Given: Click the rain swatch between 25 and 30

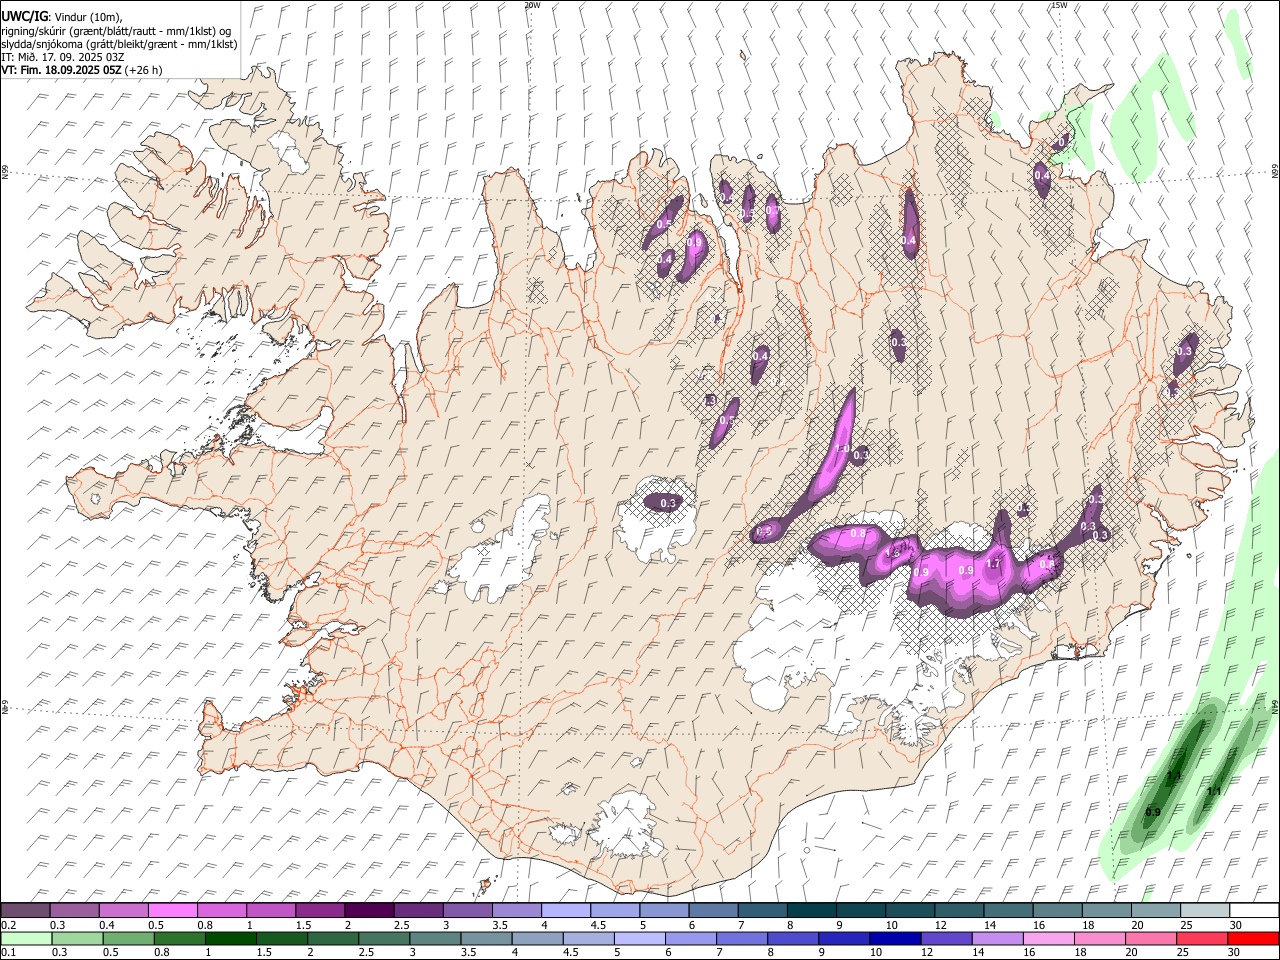Looking at the screenshot, I should (1201, 938).
